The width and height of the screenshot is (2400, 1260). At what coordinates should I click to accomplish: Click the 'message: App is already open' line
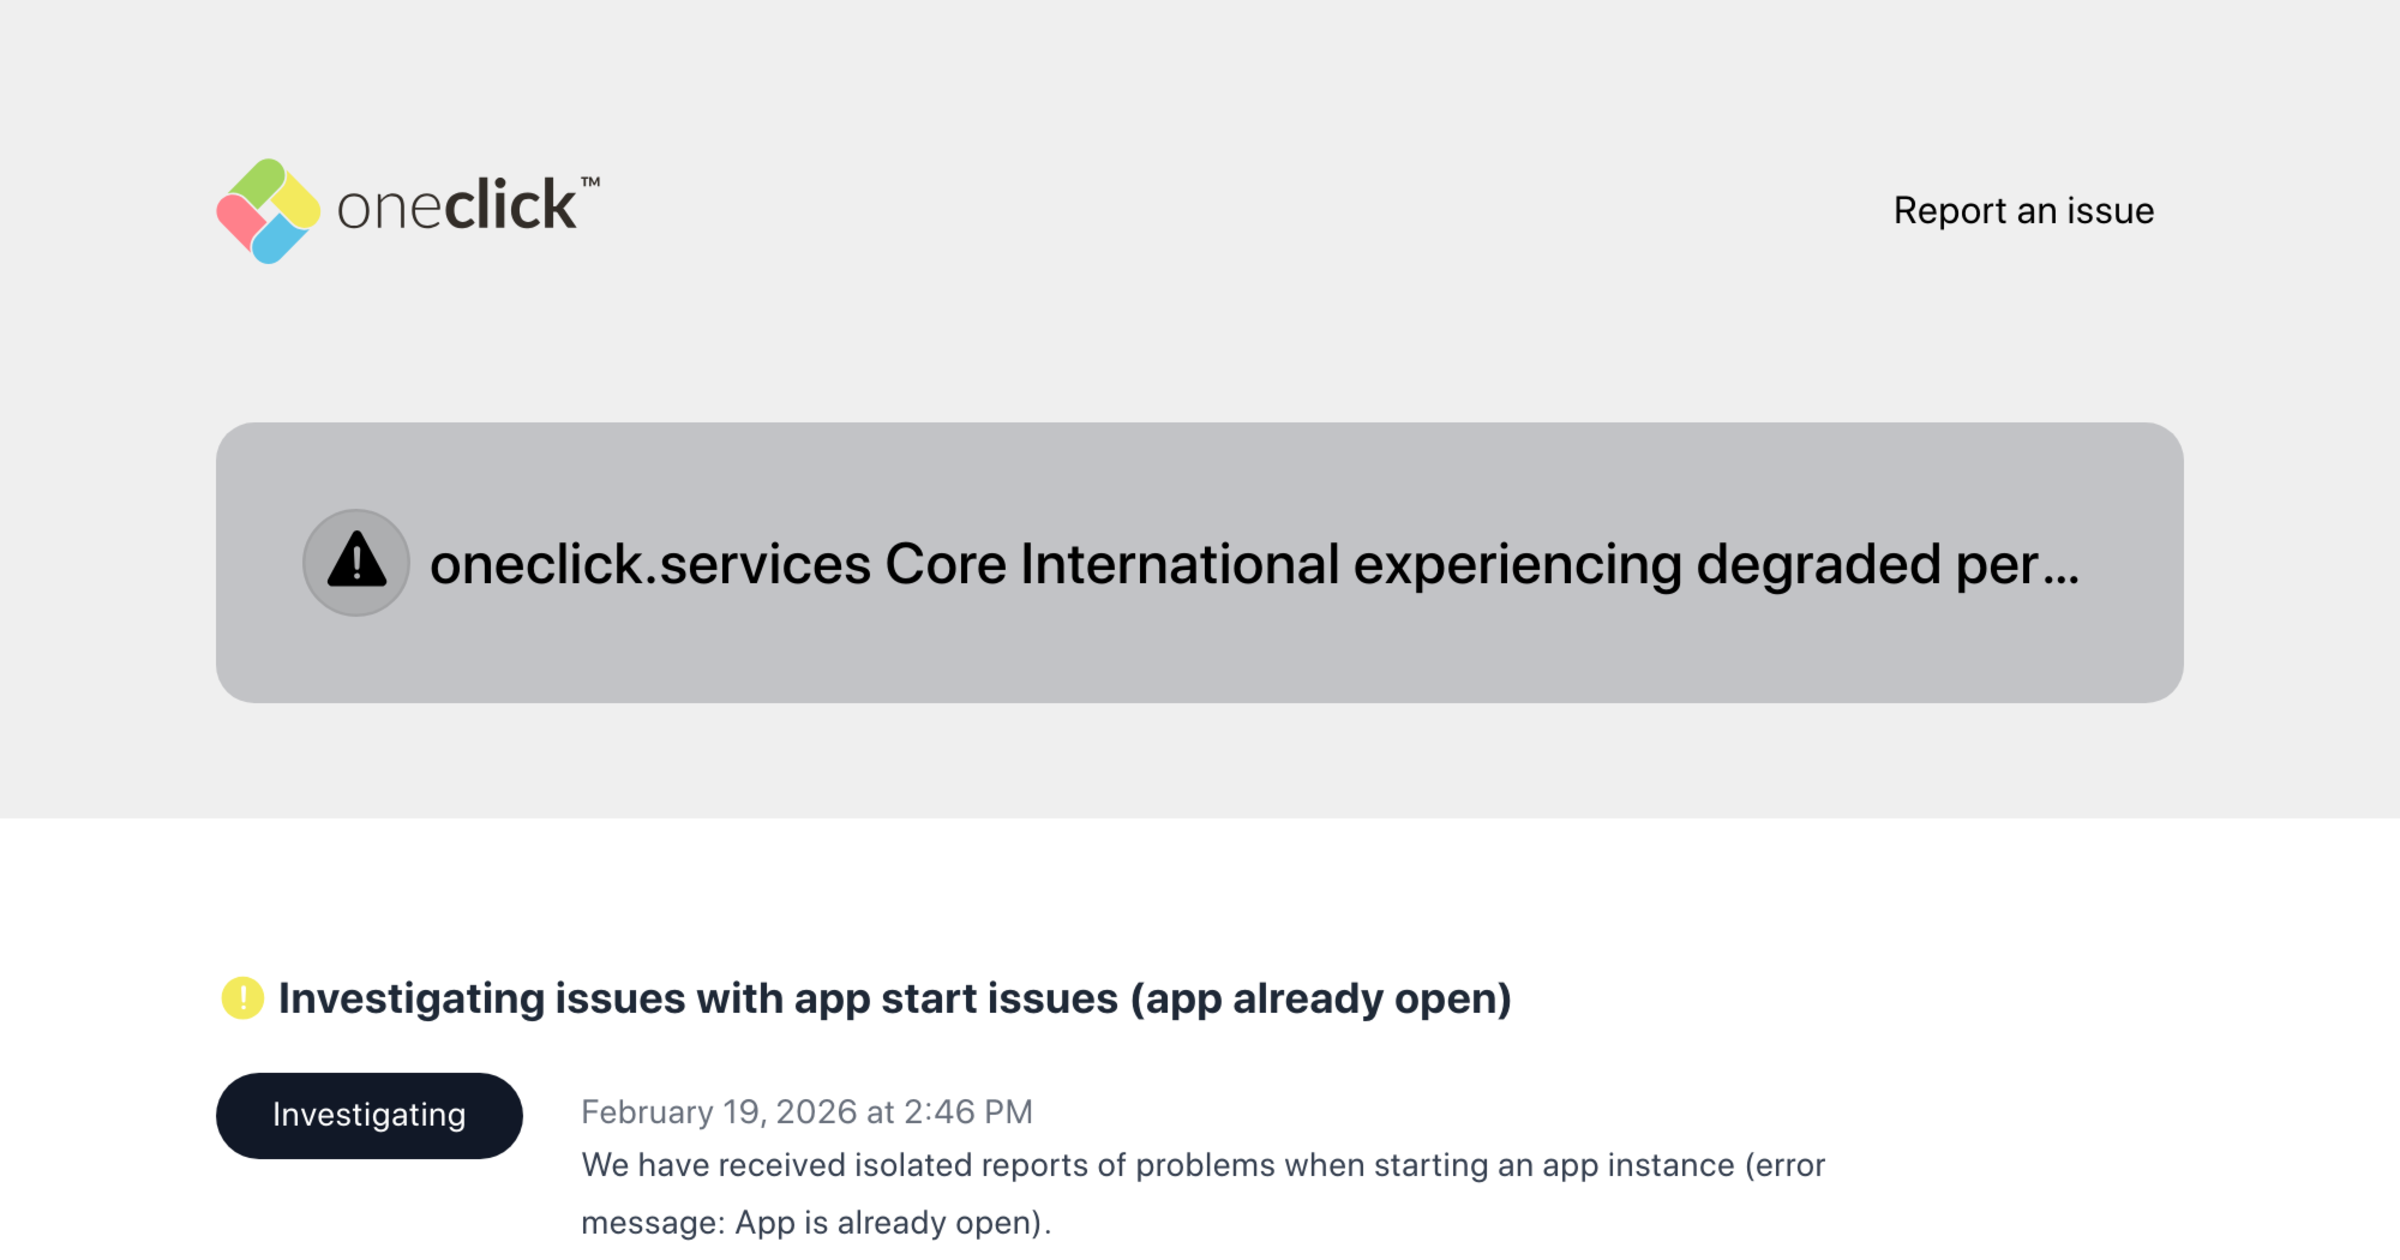[815, 1222]
